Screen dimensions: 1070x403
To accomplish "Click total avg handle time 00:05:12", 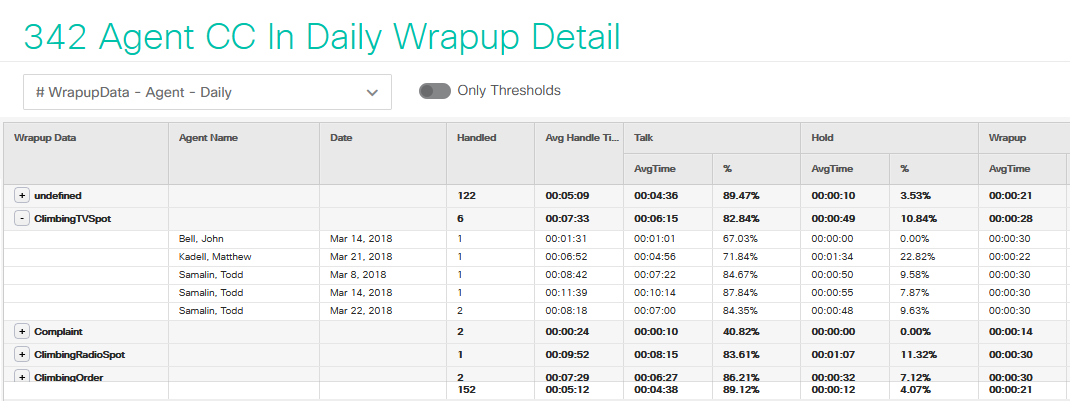I will (567, 390).
